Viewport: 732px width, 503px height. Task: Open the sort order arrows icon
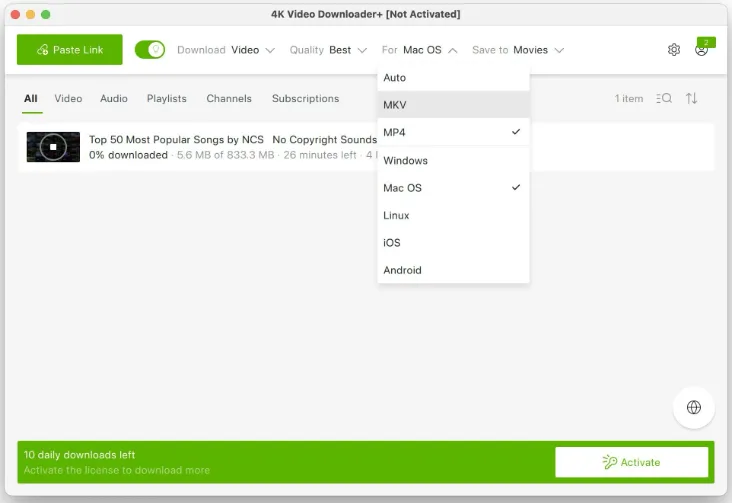coord(691,99)
